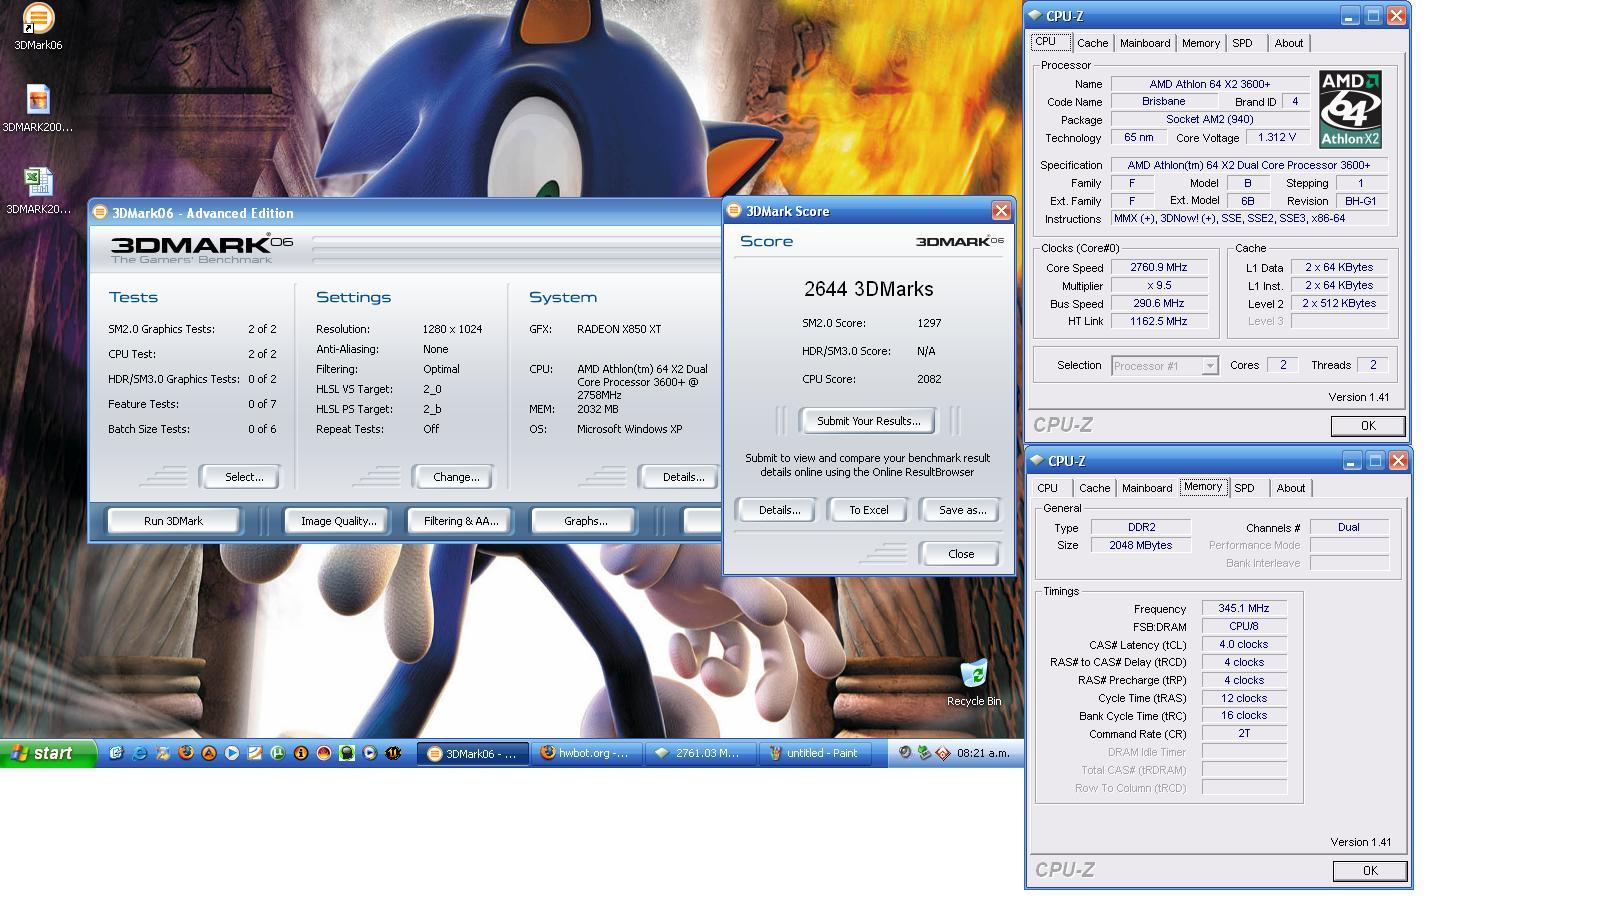The width and height of the screenshot is (1600, 900).
Task: Click the Close button in the 3DMark Score dialog
Action: click(x=960, y=554)
